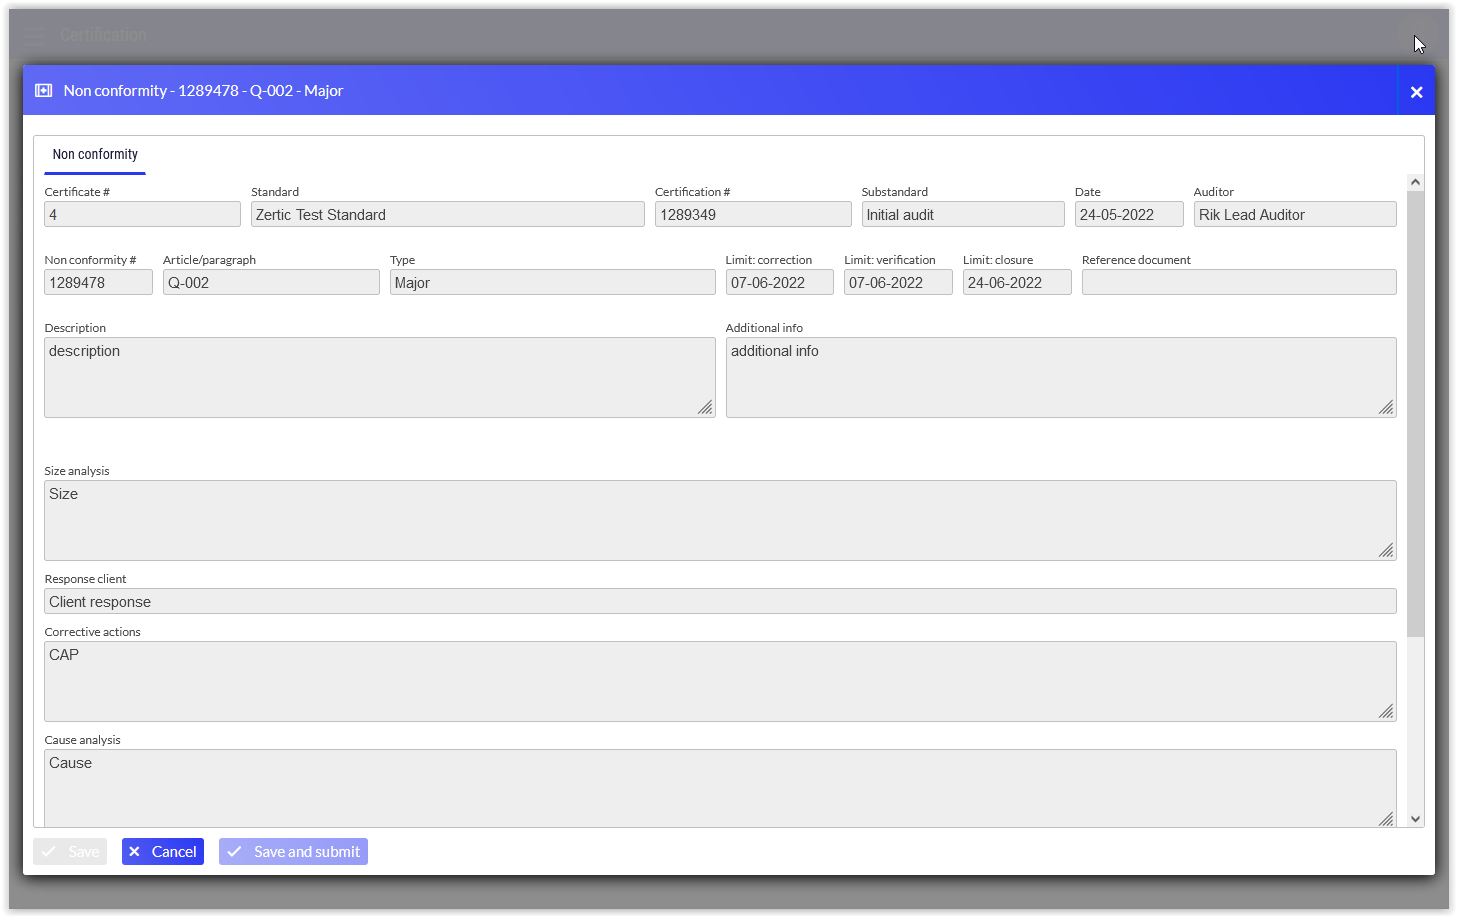
Task: Click the Save and submit button
Action: pos(293,852)
